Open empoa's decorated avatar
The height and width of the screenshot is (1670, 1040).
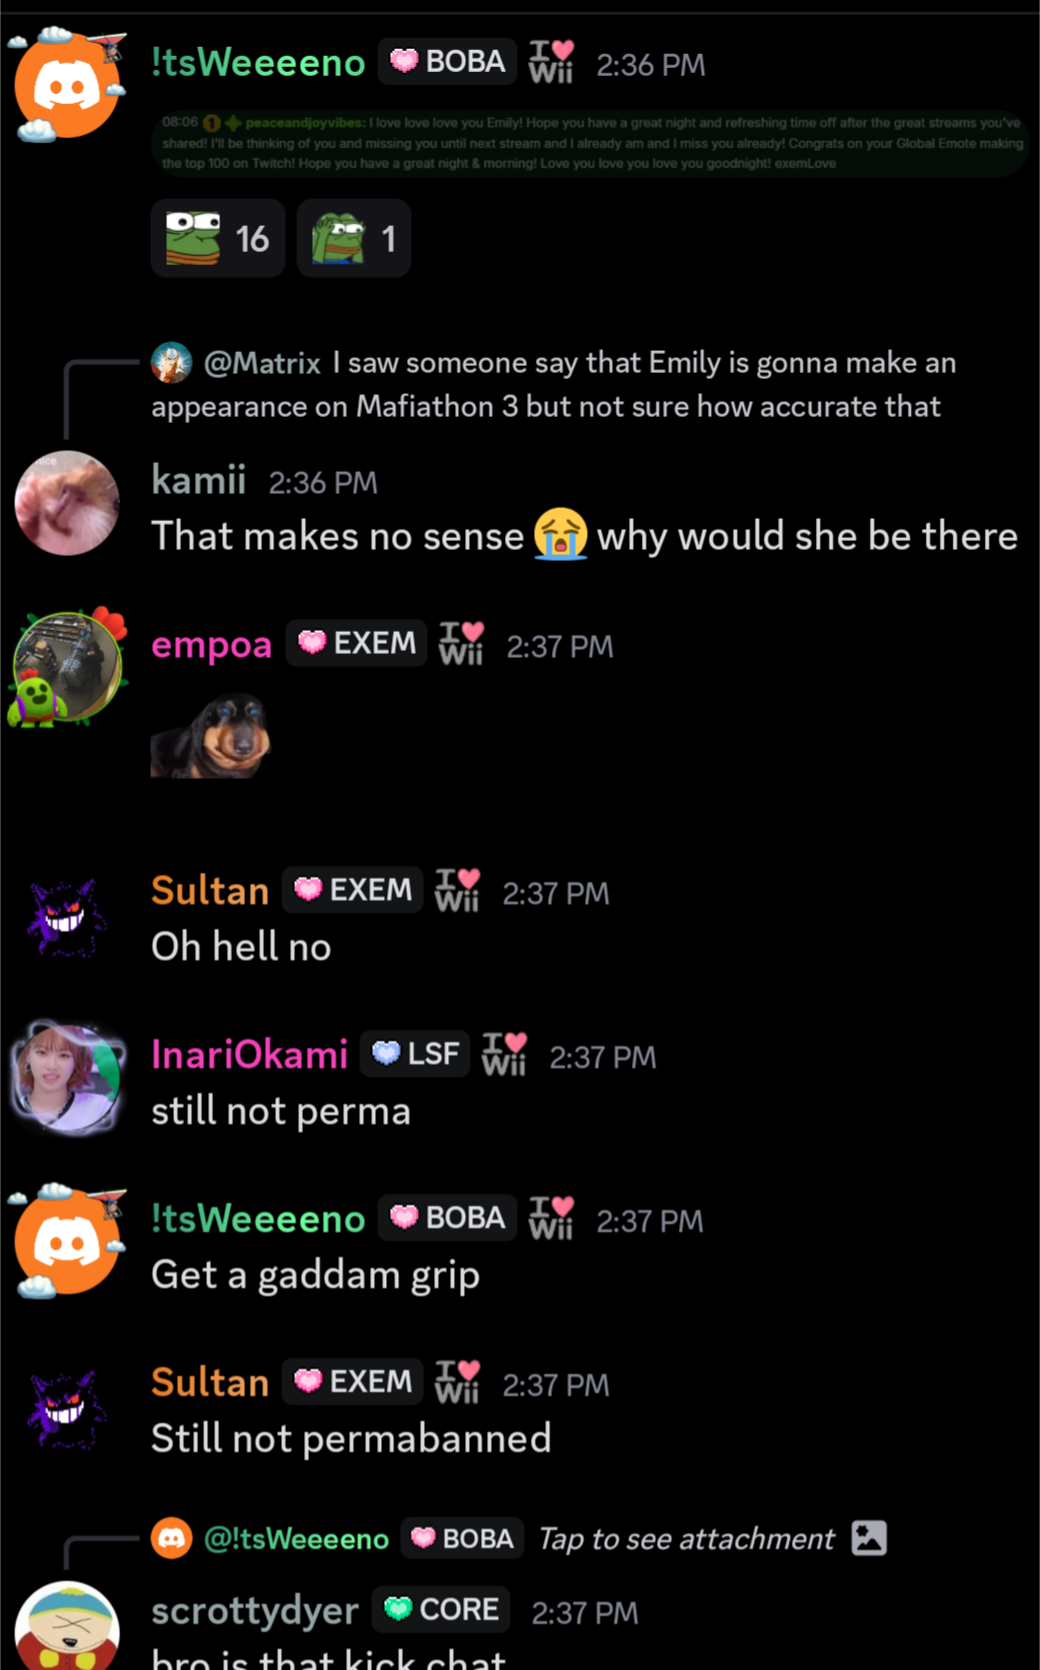[x=67, y=666]
